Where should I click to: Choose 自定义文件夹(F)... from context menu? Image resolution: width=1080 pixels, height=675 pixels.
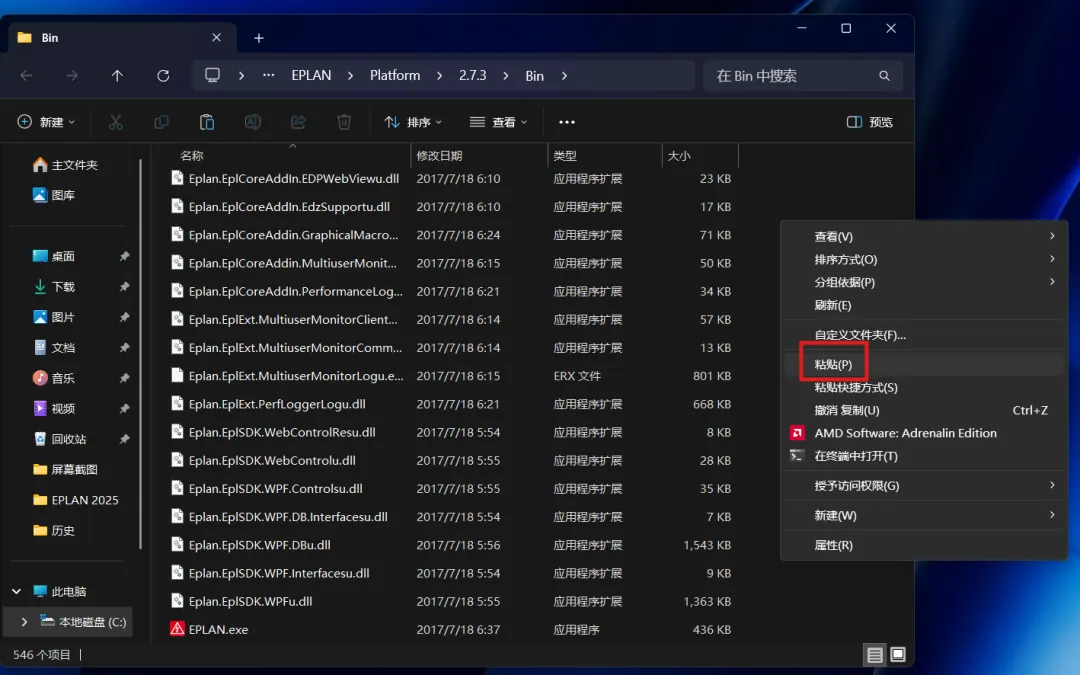click(923, 335)
